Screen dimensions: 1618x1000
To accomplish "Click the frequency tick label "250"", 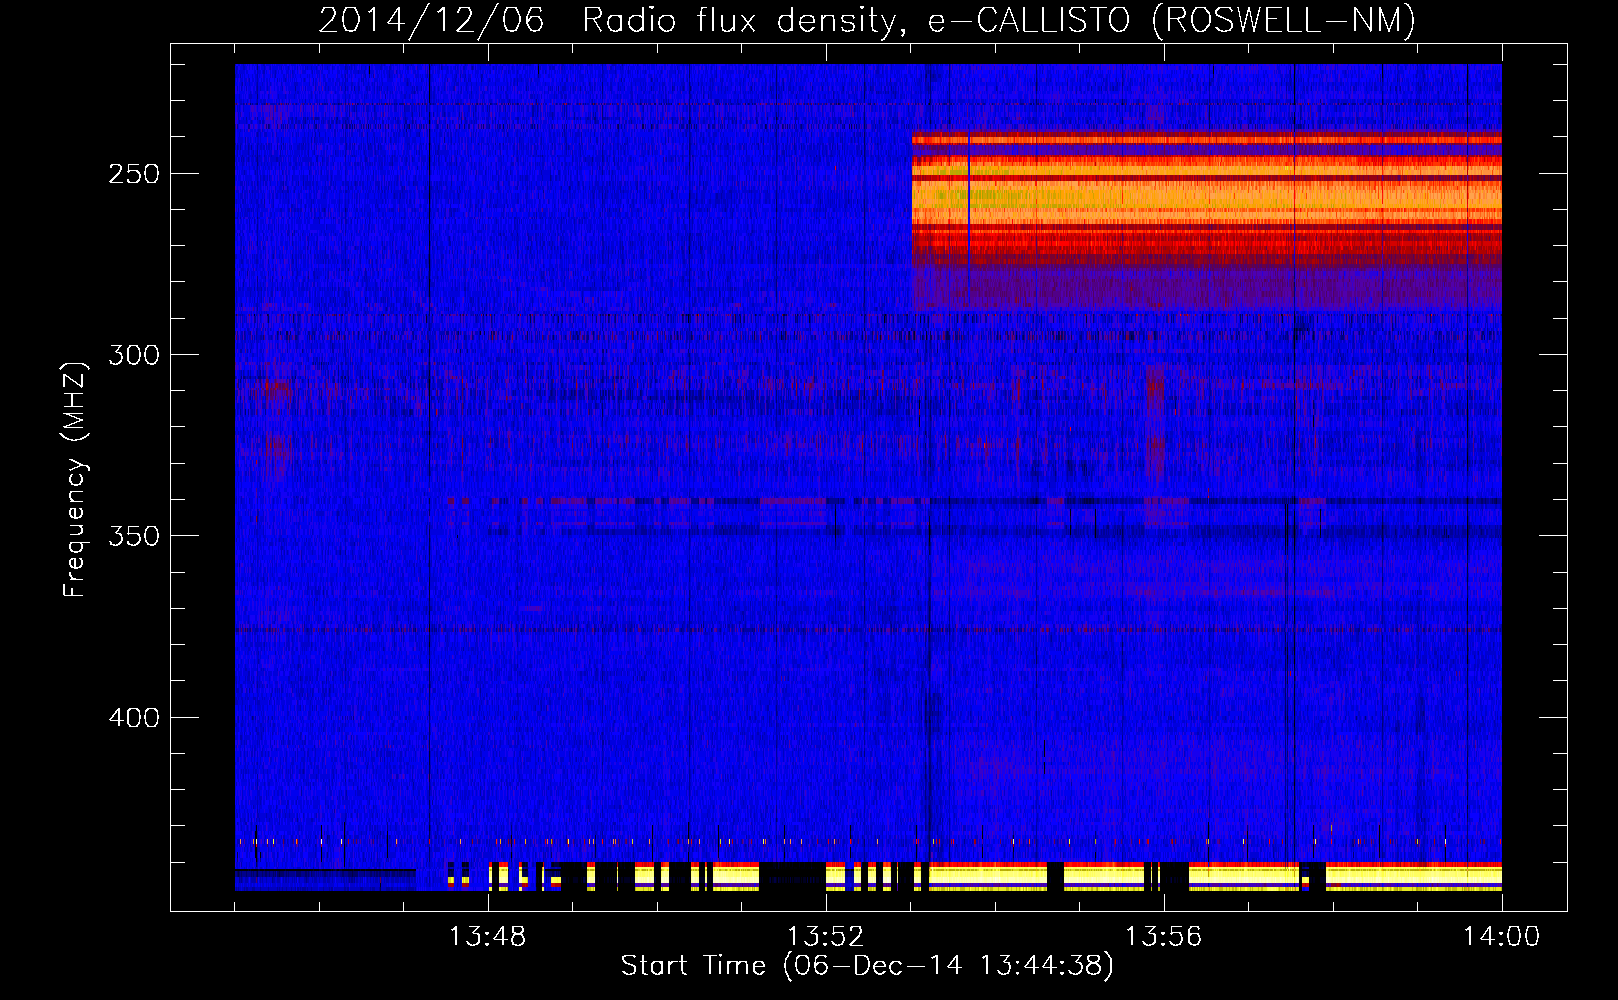I will click(133, 174).
